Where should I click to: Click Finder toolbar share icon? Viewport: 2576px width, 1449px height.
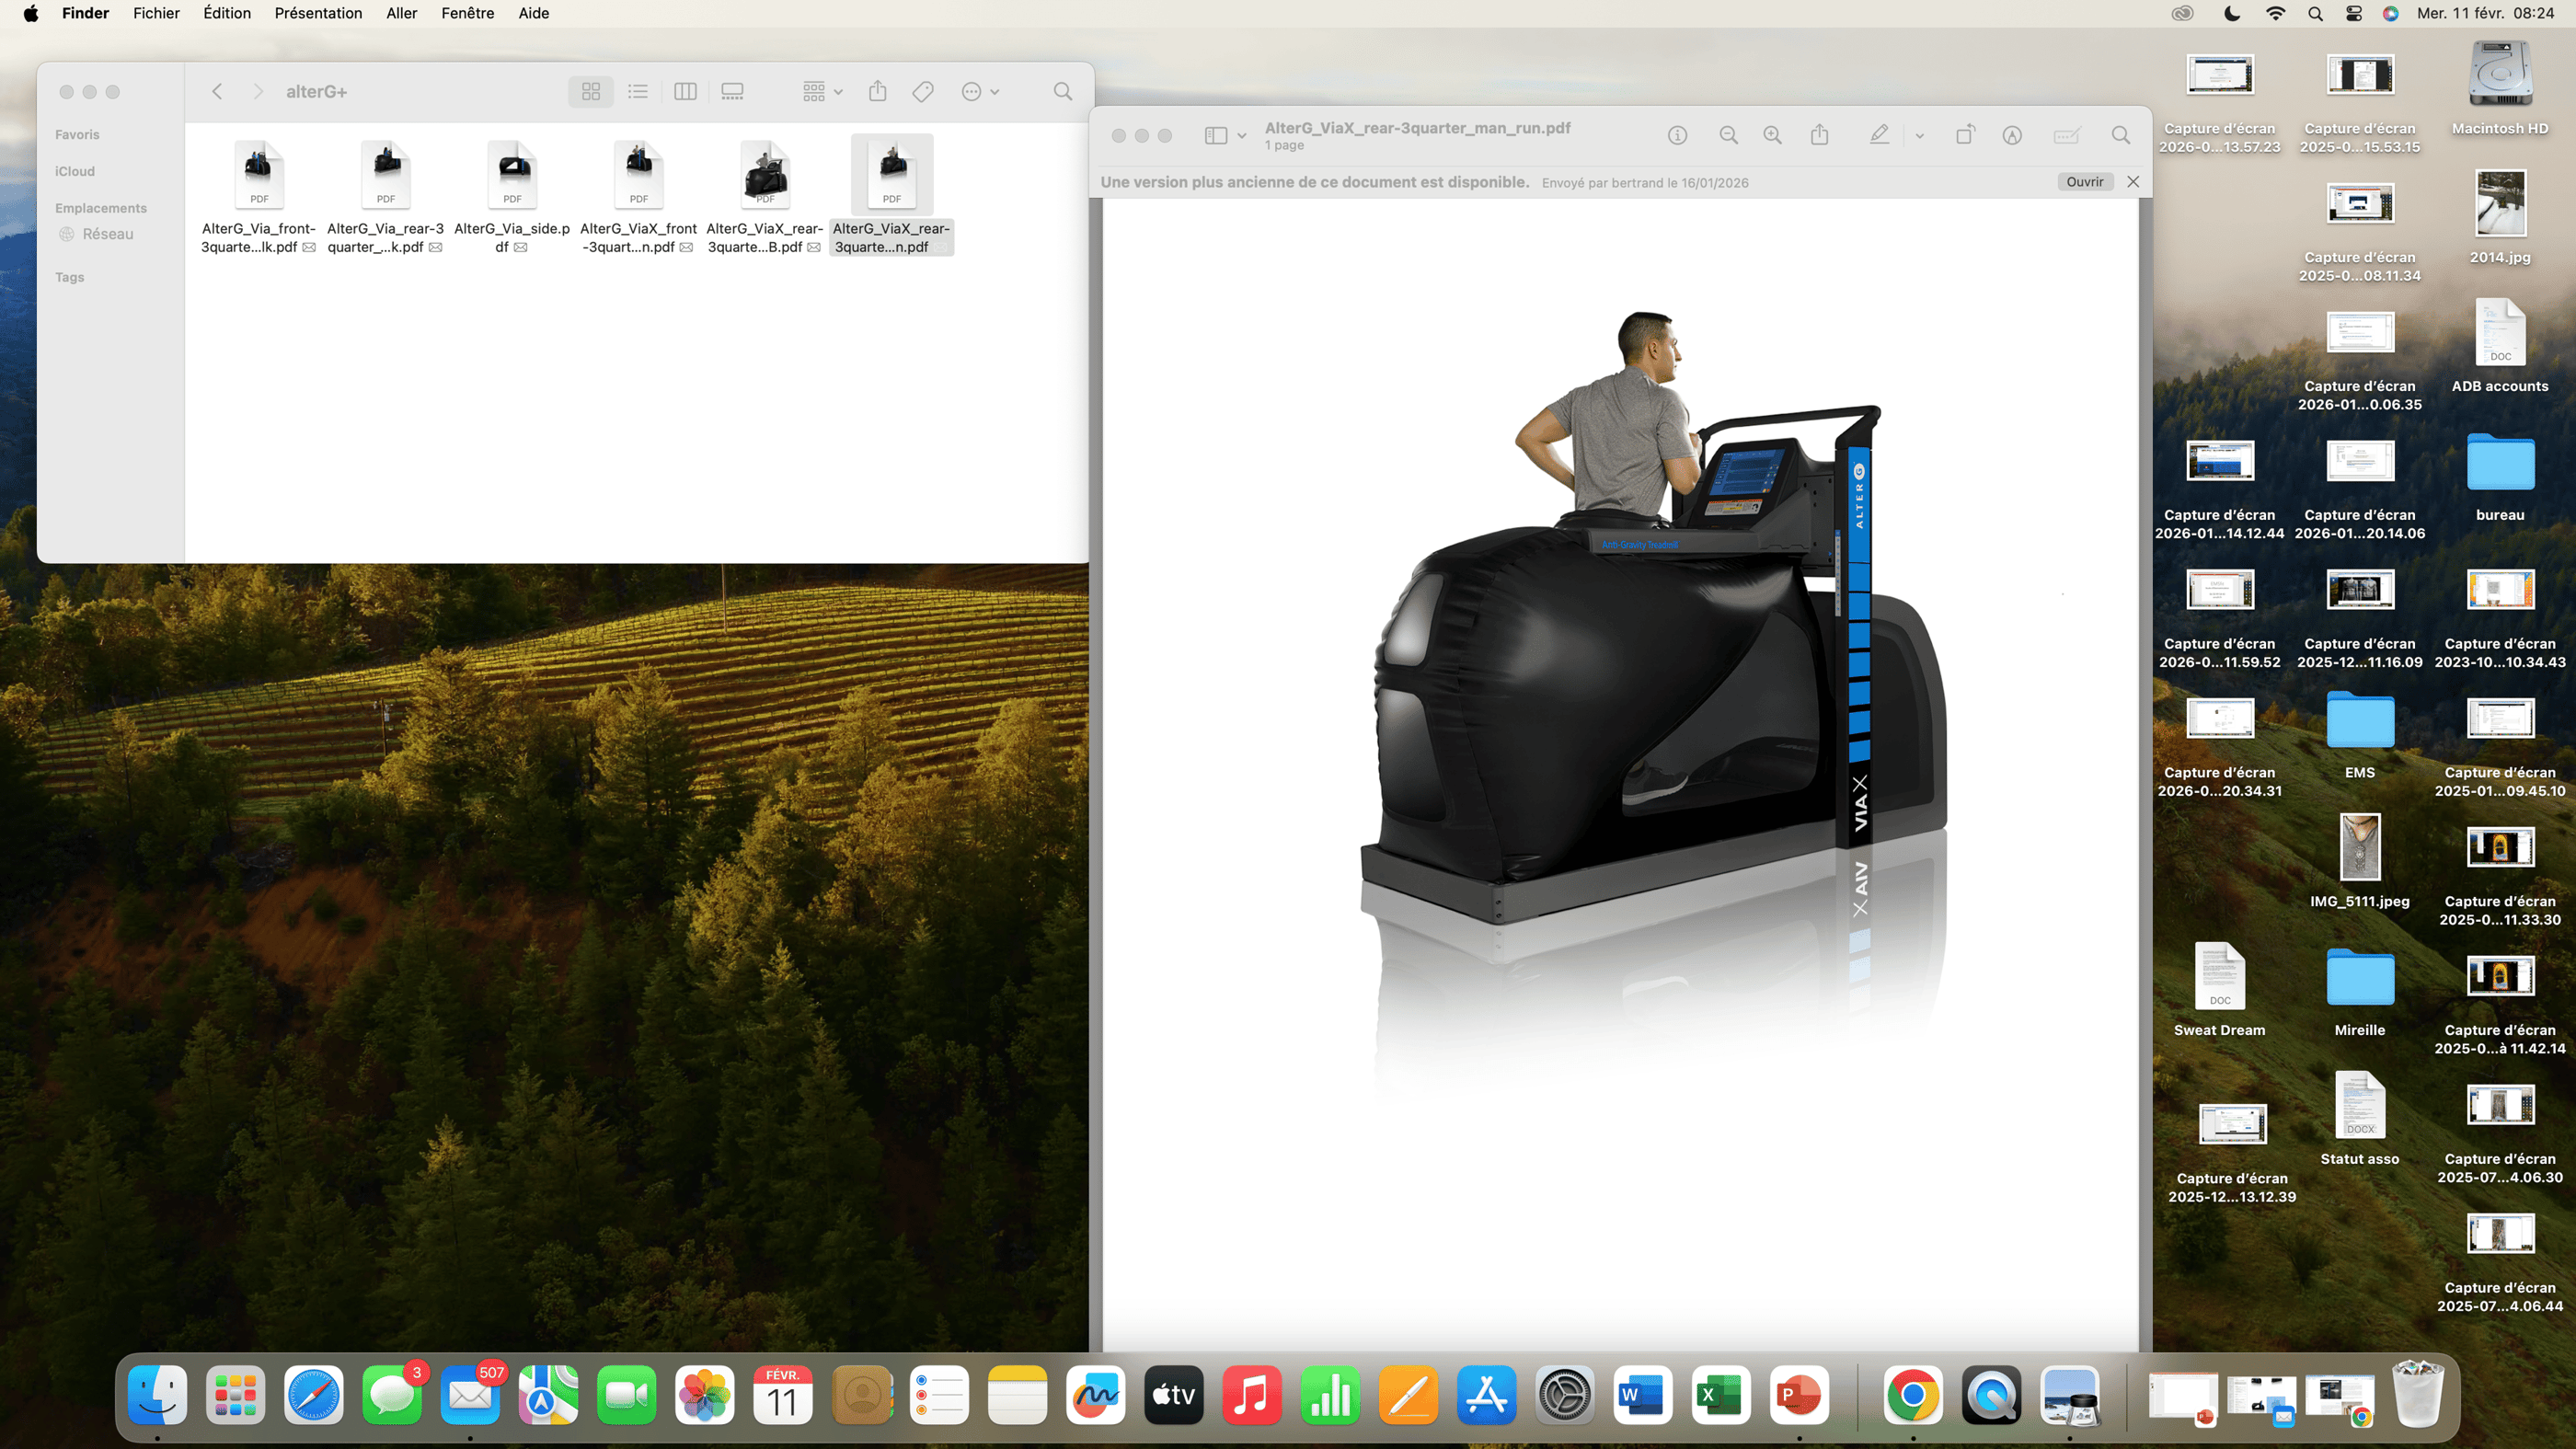[878, 92]
